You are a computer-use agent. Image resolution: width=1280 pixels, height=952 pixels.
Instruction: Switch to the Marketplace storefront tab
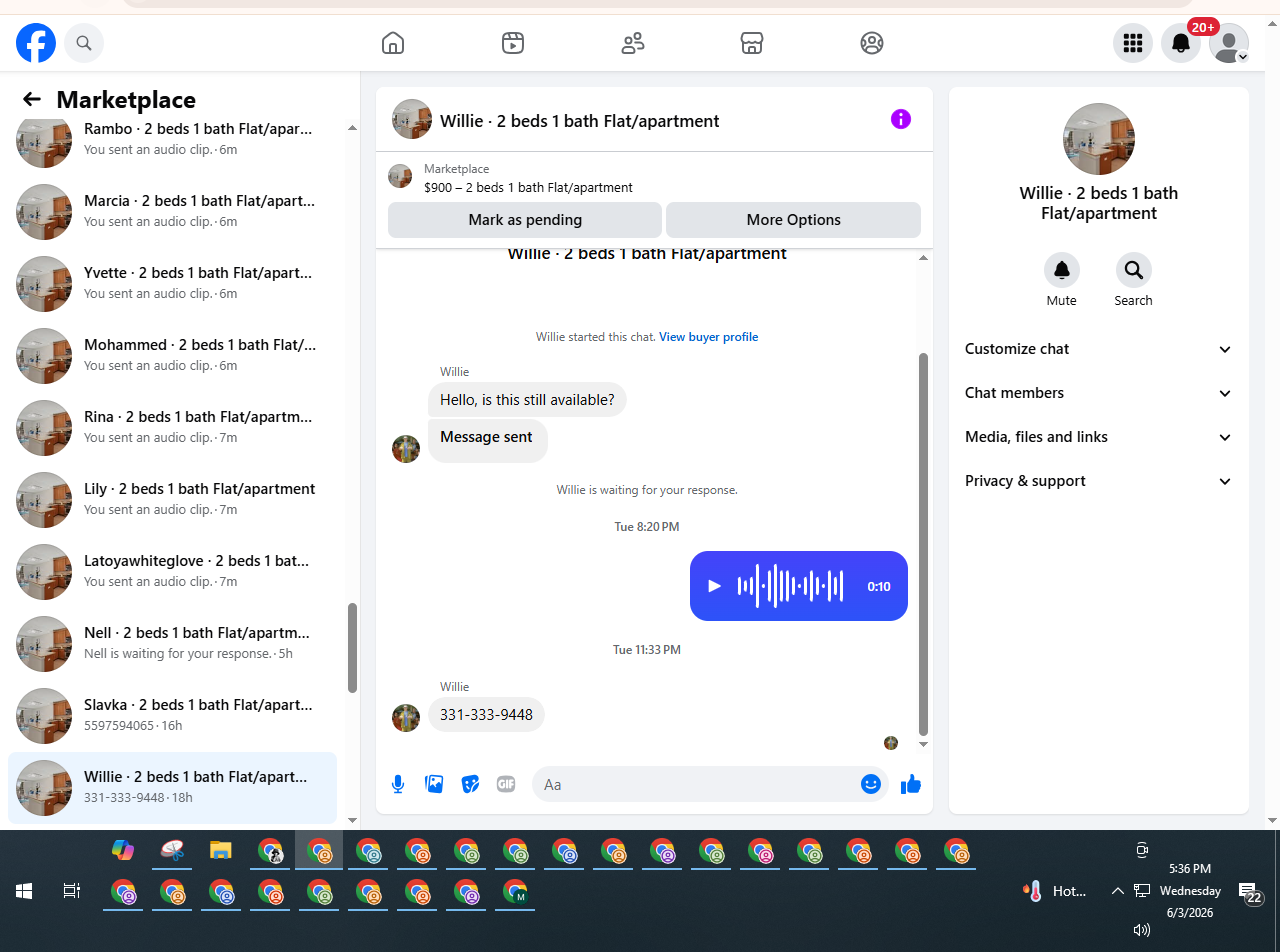click(x=752, y=43)
